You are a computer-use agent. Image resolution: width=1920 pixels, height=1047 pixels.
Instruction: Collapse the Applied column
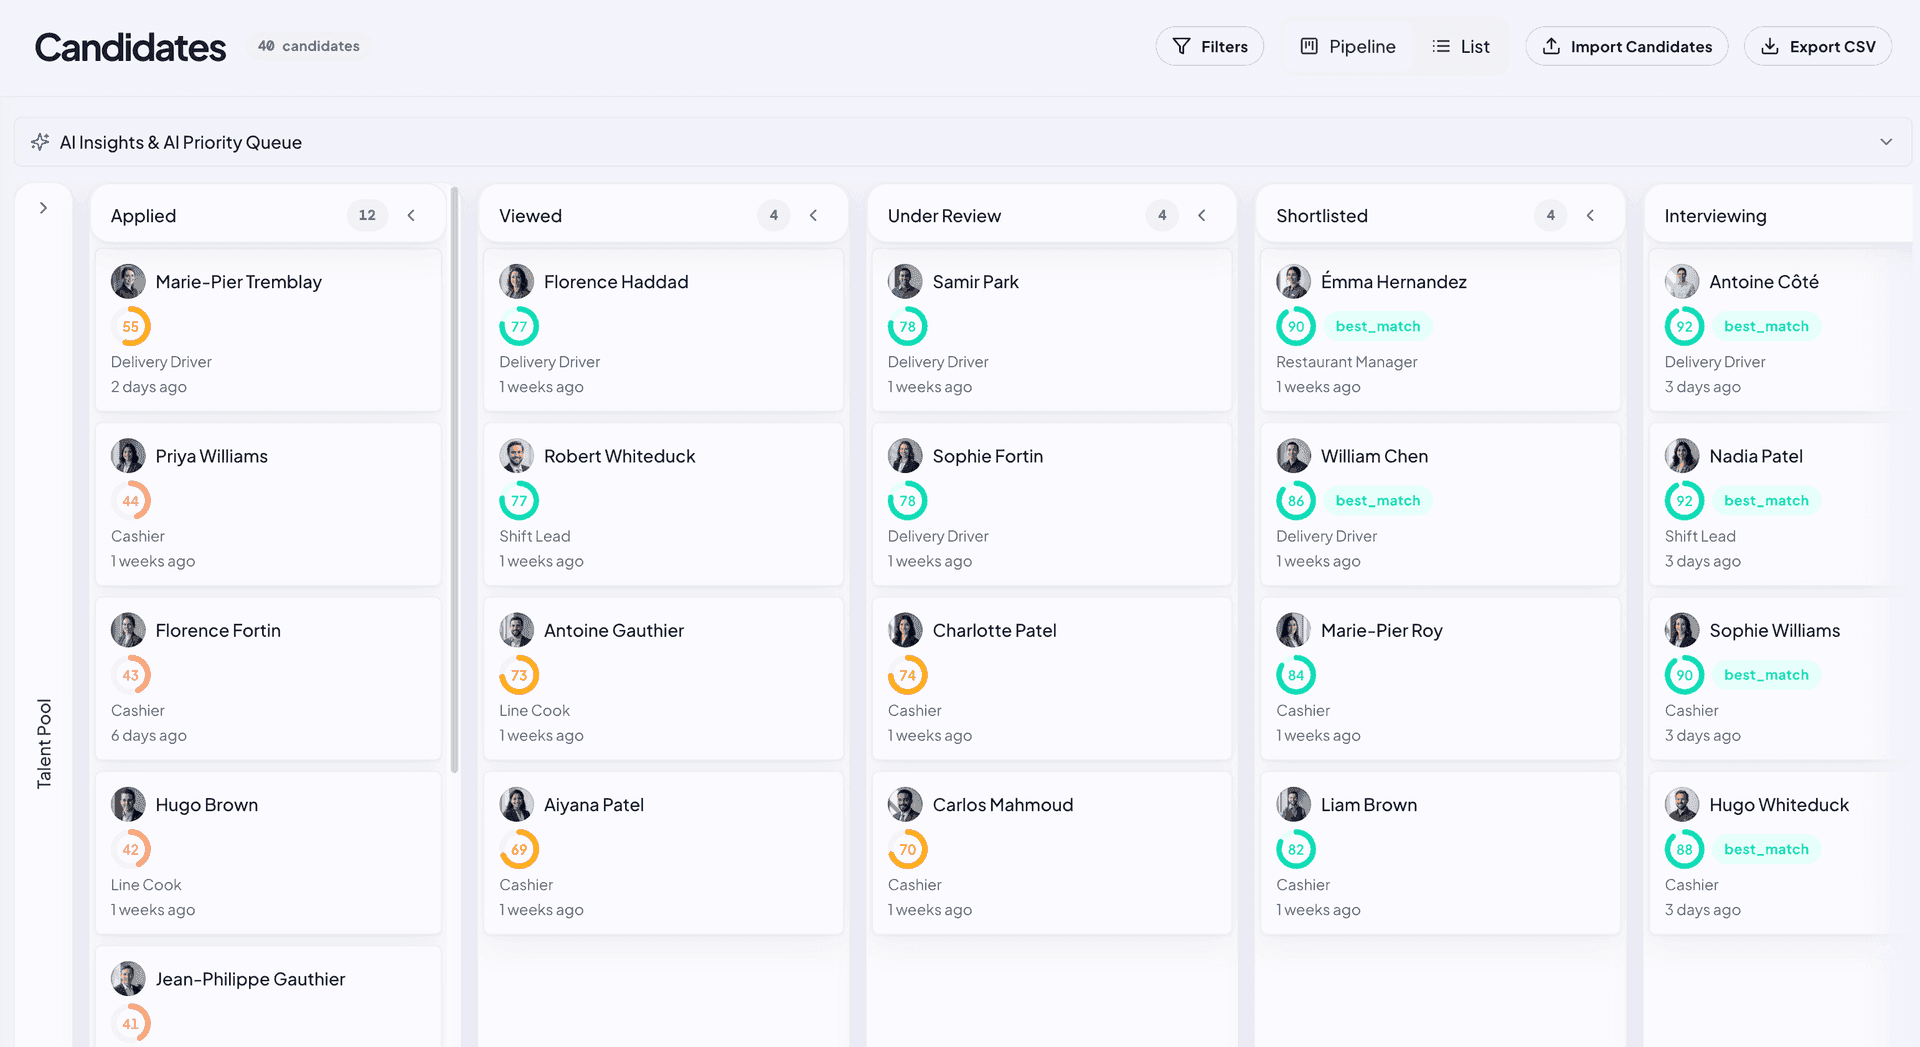tap(411, 215)
